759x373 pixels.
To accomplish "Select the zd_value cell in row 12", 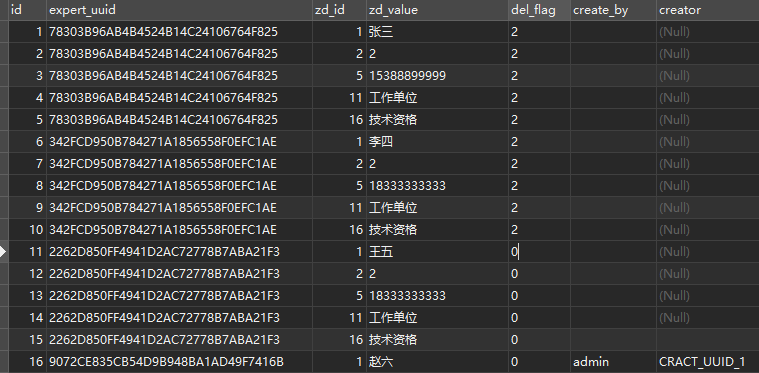I will (437, 273).
